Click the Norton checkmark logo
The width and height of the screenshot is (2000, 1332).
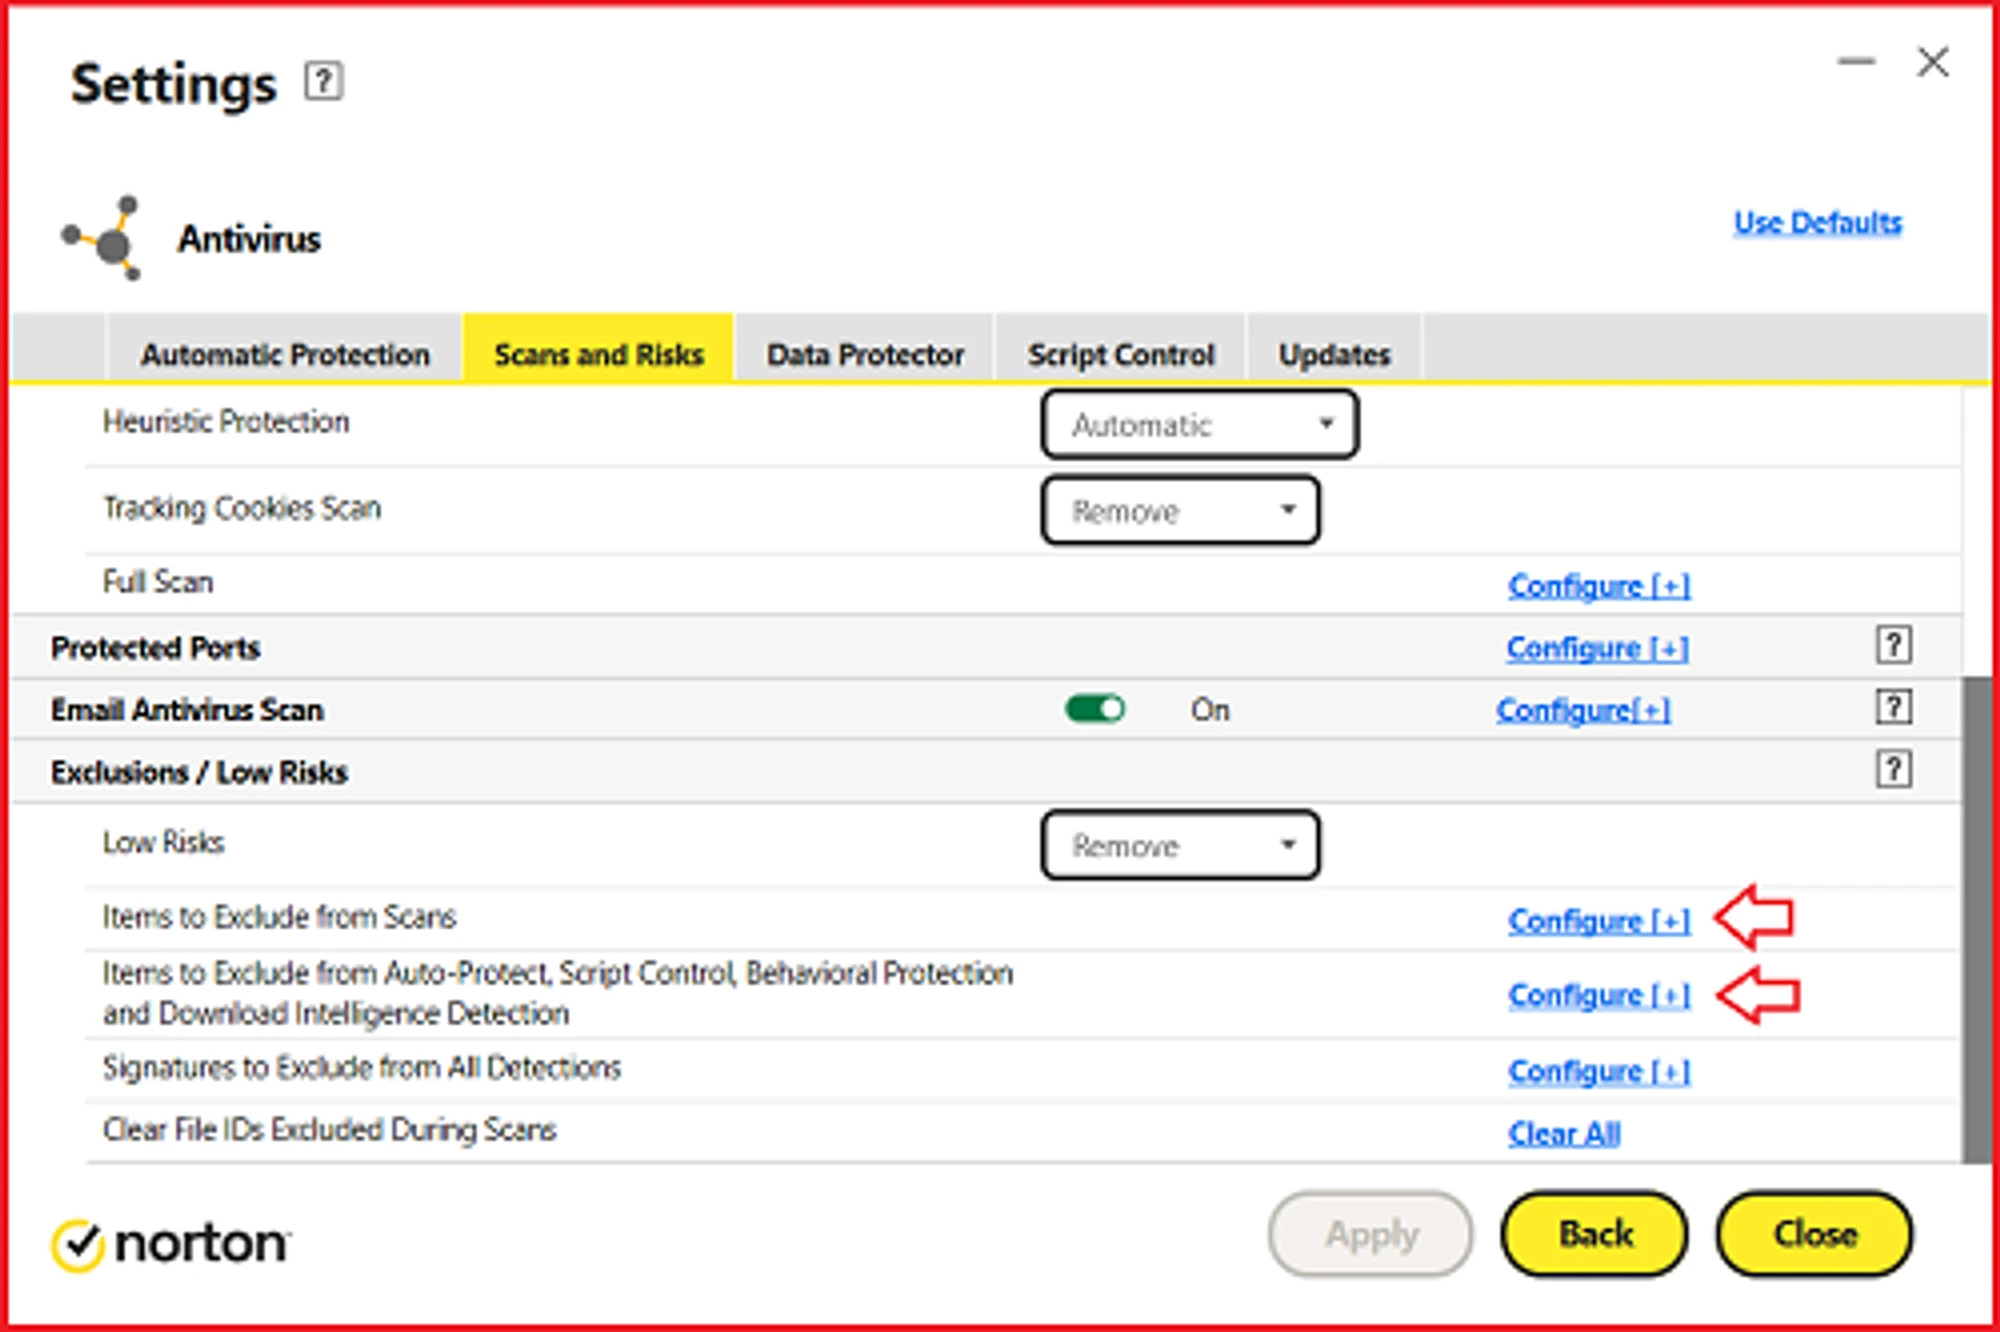(x=78, y=1245)
